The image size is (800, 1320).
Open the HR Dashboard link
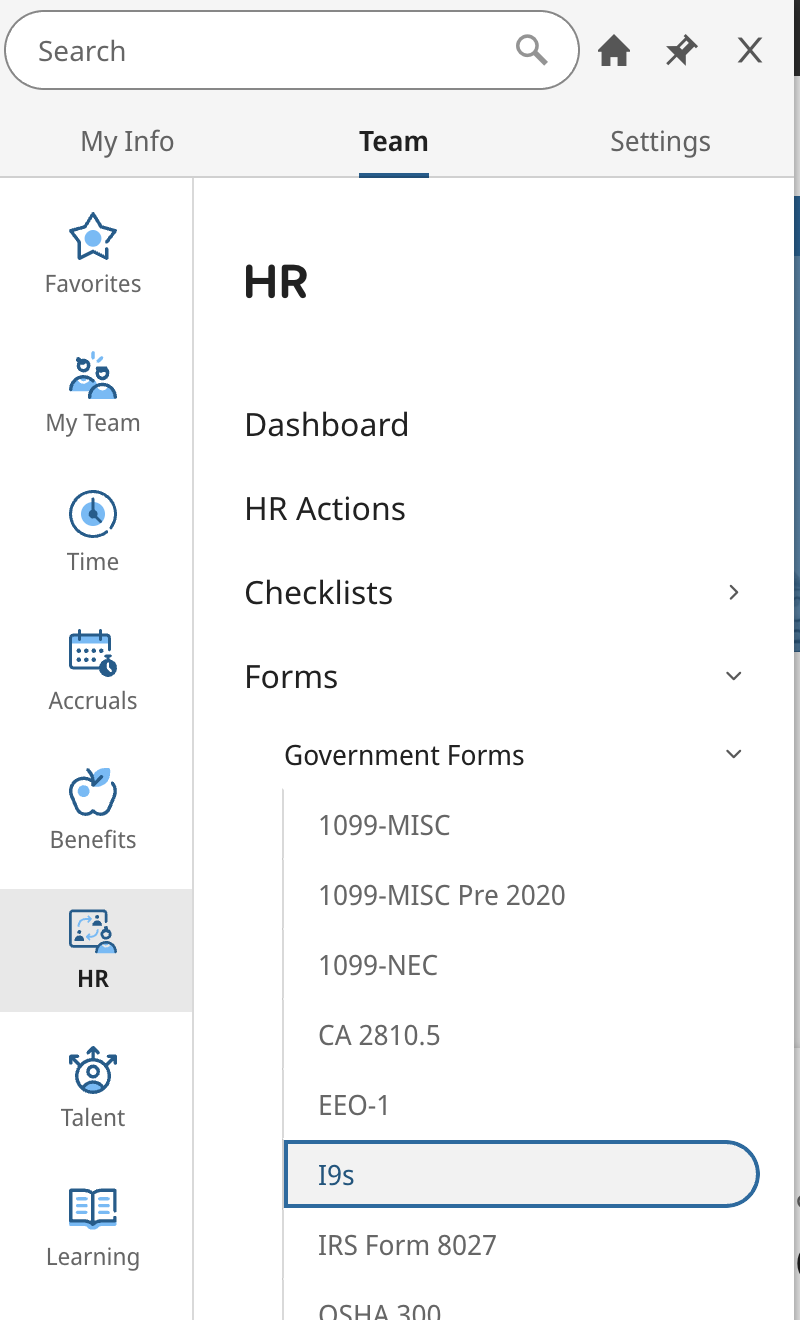click(x=326, y=424)
